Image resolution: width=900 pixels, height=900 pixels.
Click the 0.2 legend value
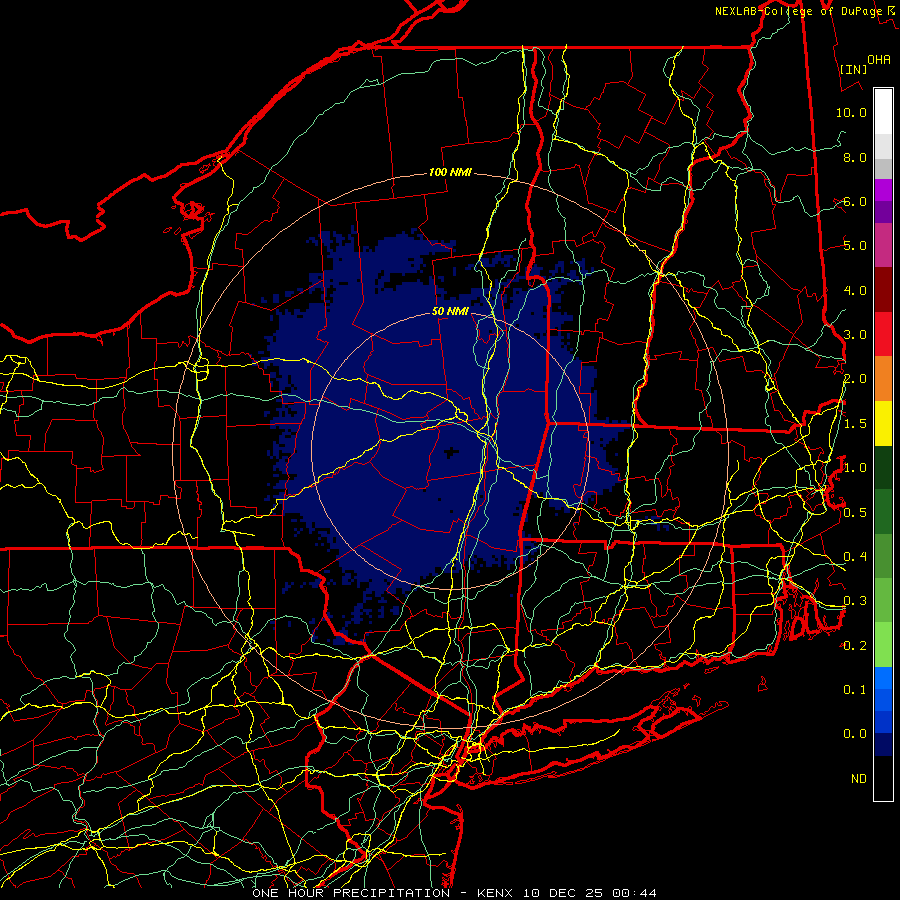click(855, 646)
